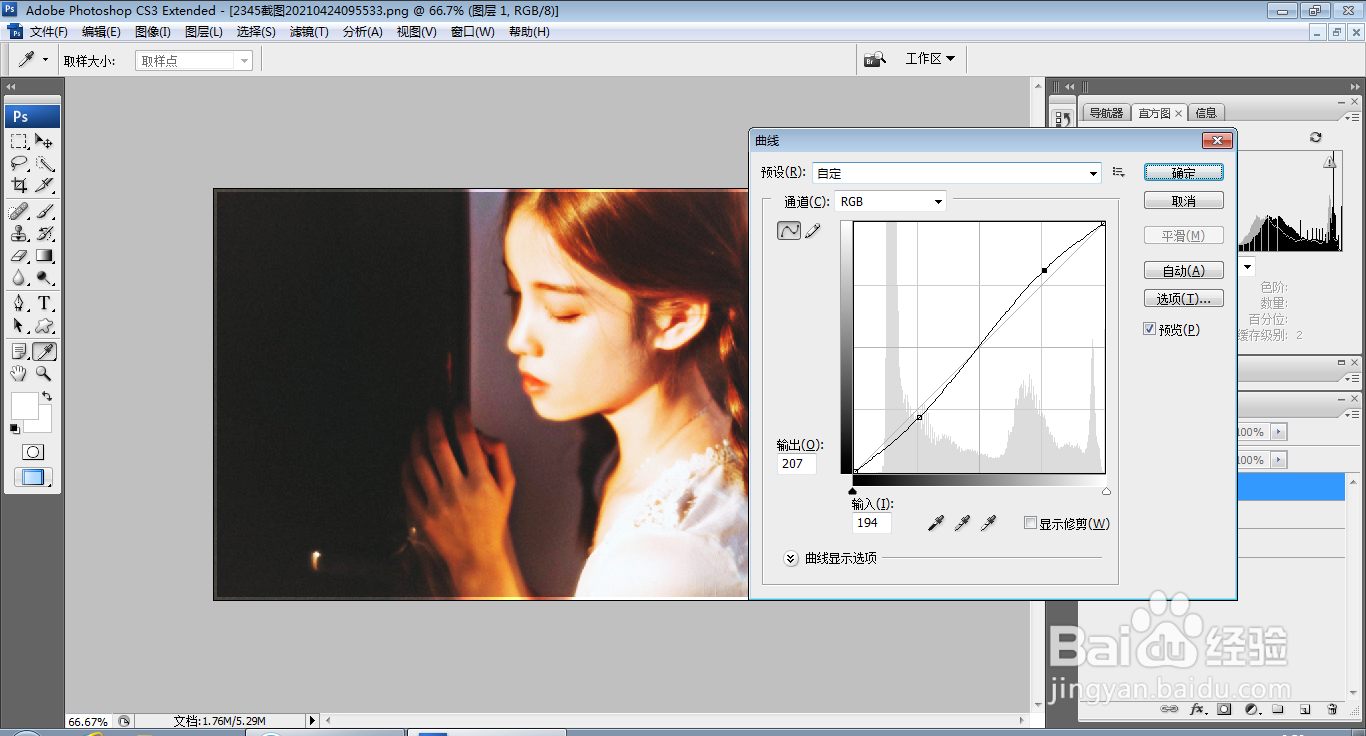
Task: Add a layer mask from Layers panel
Action: pyautogui.click(x=1224, y=709)
